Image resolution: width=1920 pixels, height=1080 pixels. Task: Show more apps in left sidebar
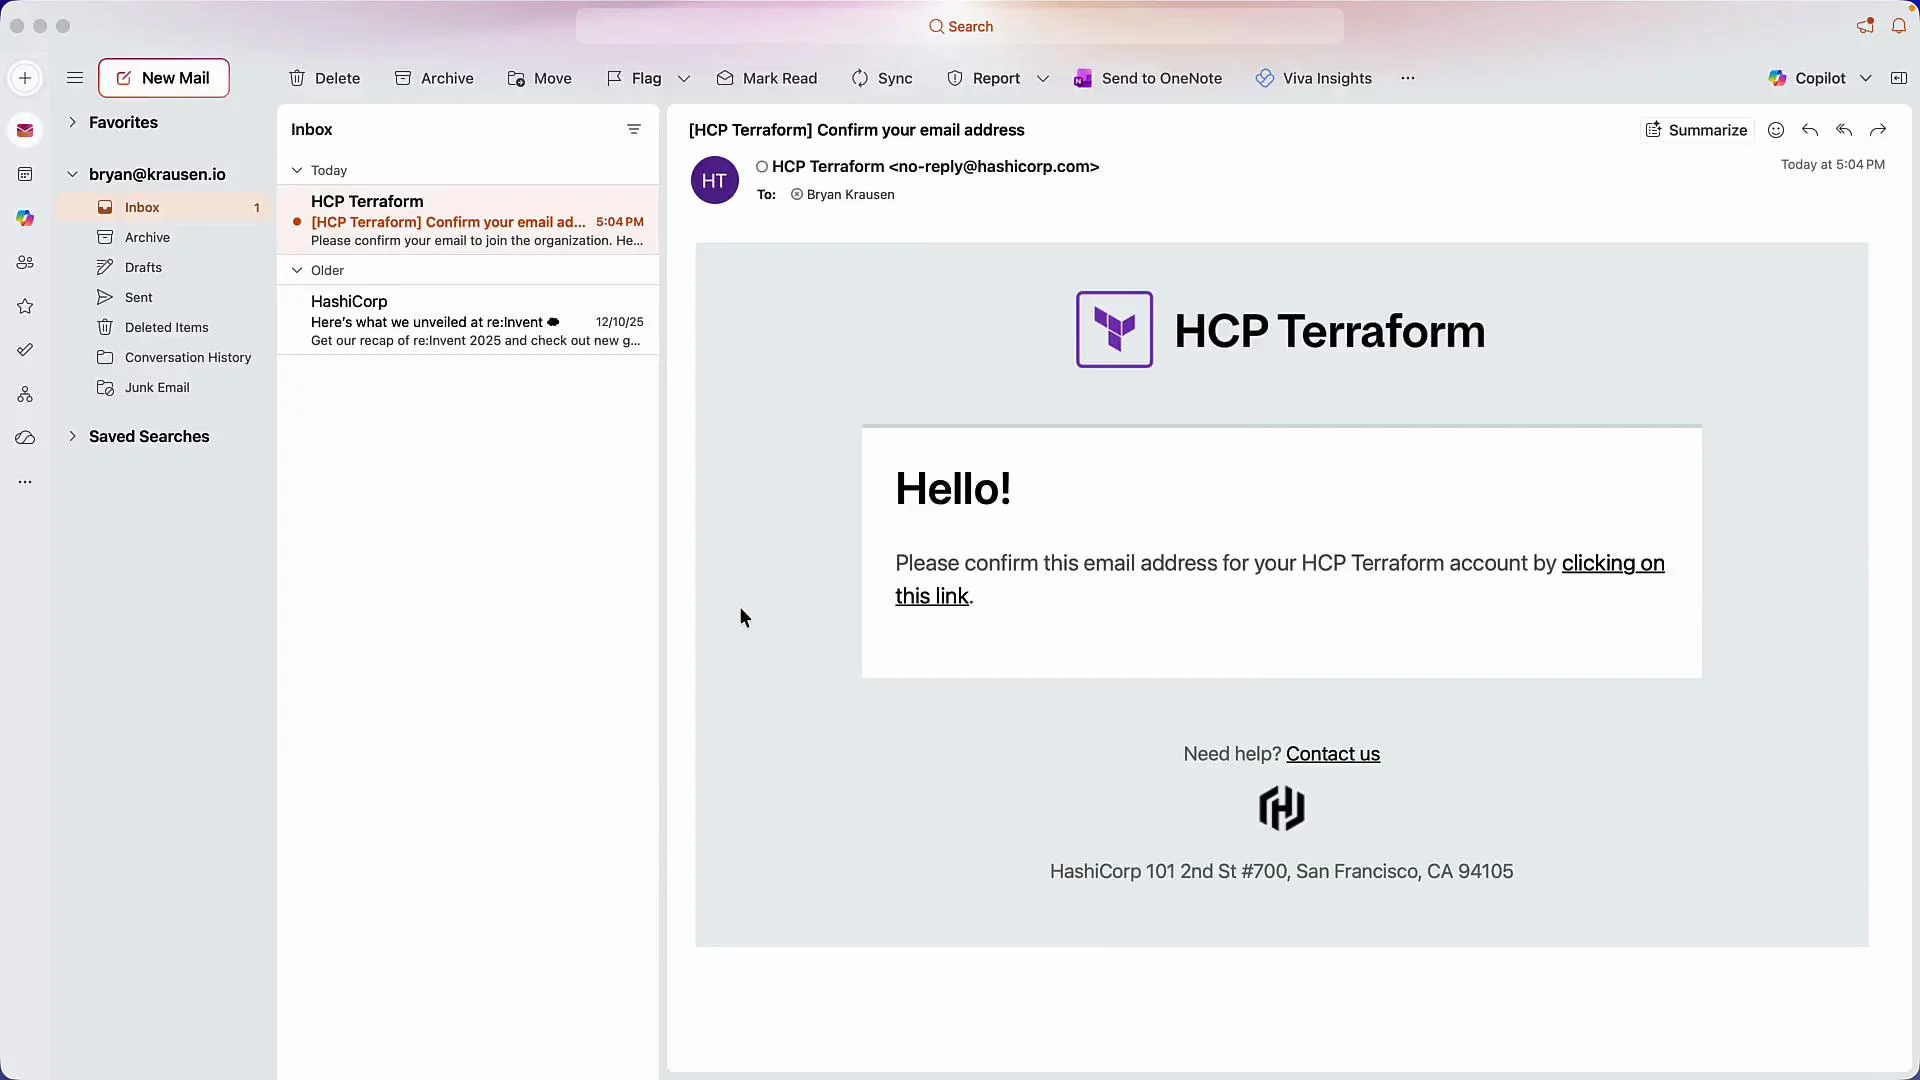(x=25, y=482)
